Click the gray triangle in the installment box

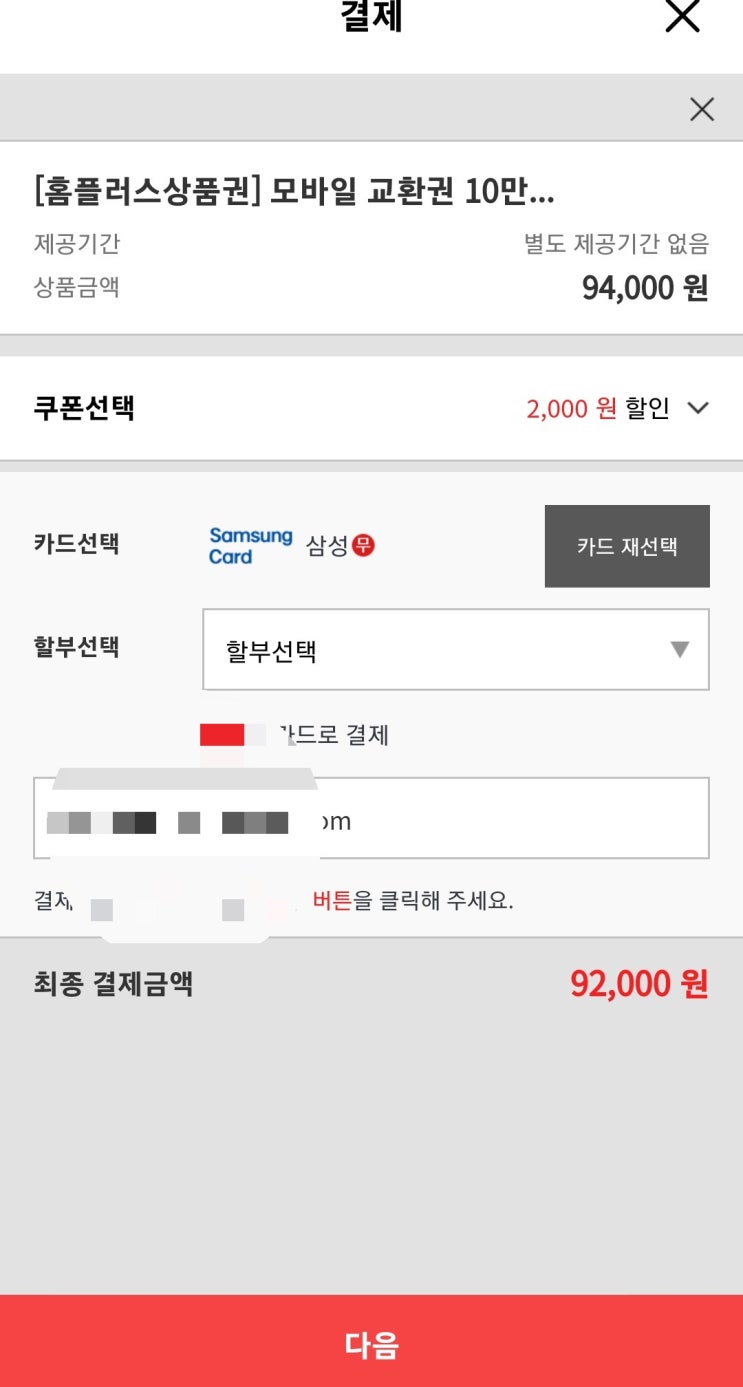pos(680,650)
